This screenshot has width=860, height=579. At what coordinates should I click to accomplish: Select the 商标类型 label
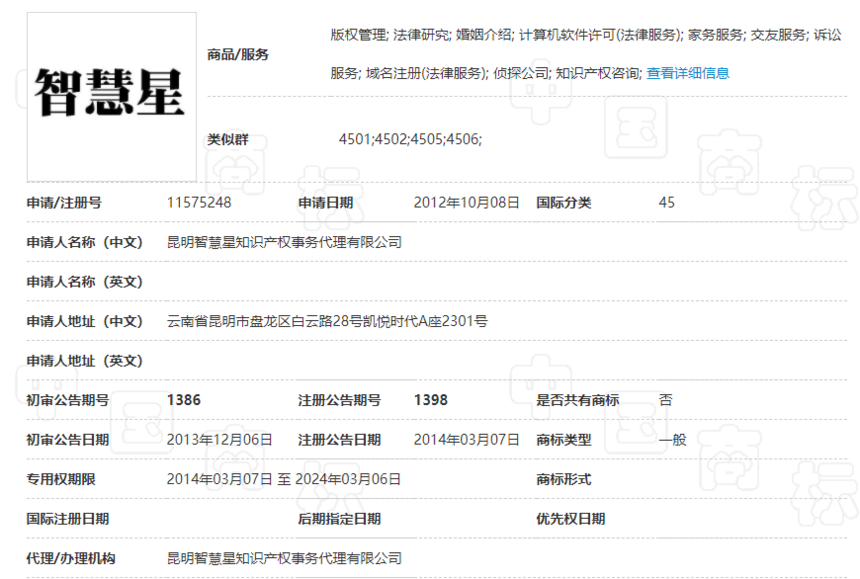point(564,440)
